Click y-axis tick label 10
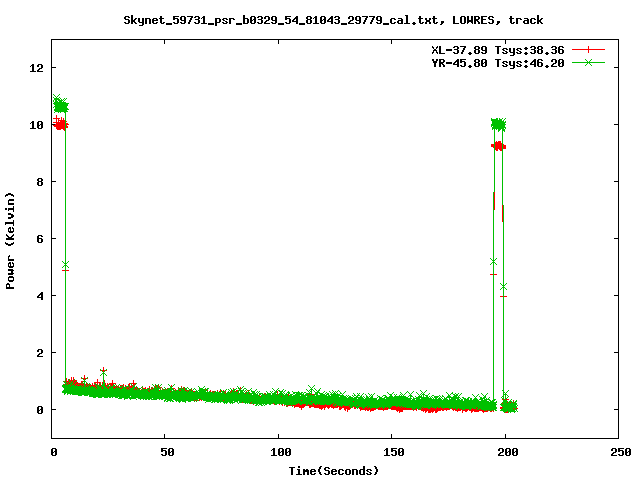640x480 pixels. point(36,125)
